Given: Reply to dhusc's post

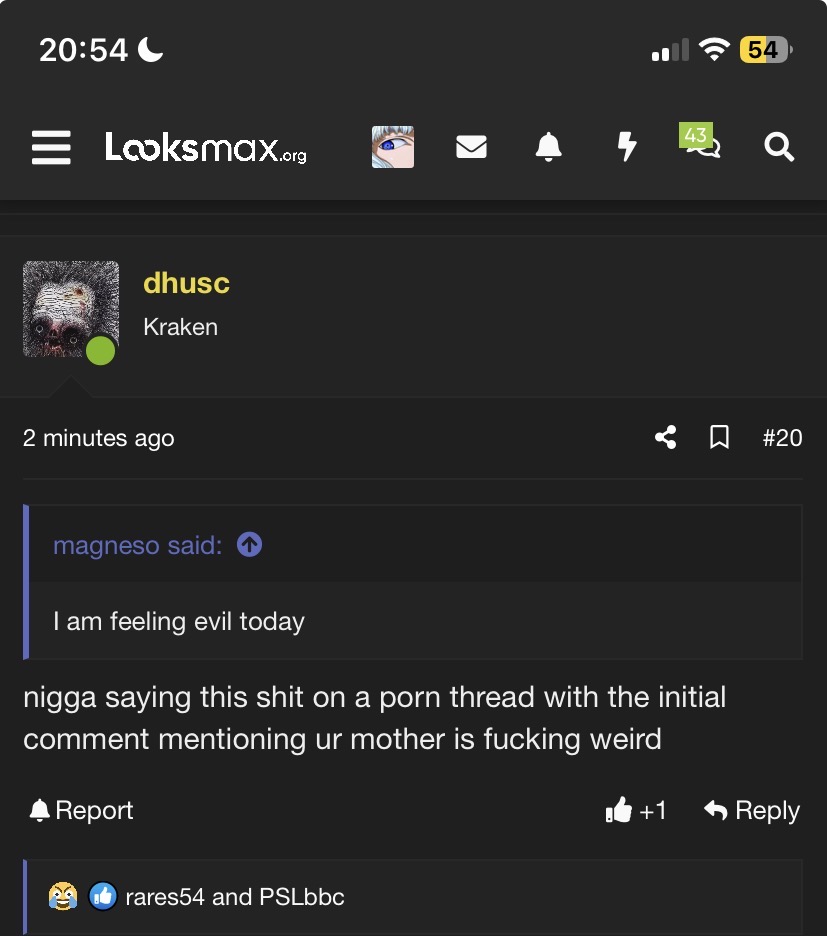Looking at the screenshot, I should point(752,810).
